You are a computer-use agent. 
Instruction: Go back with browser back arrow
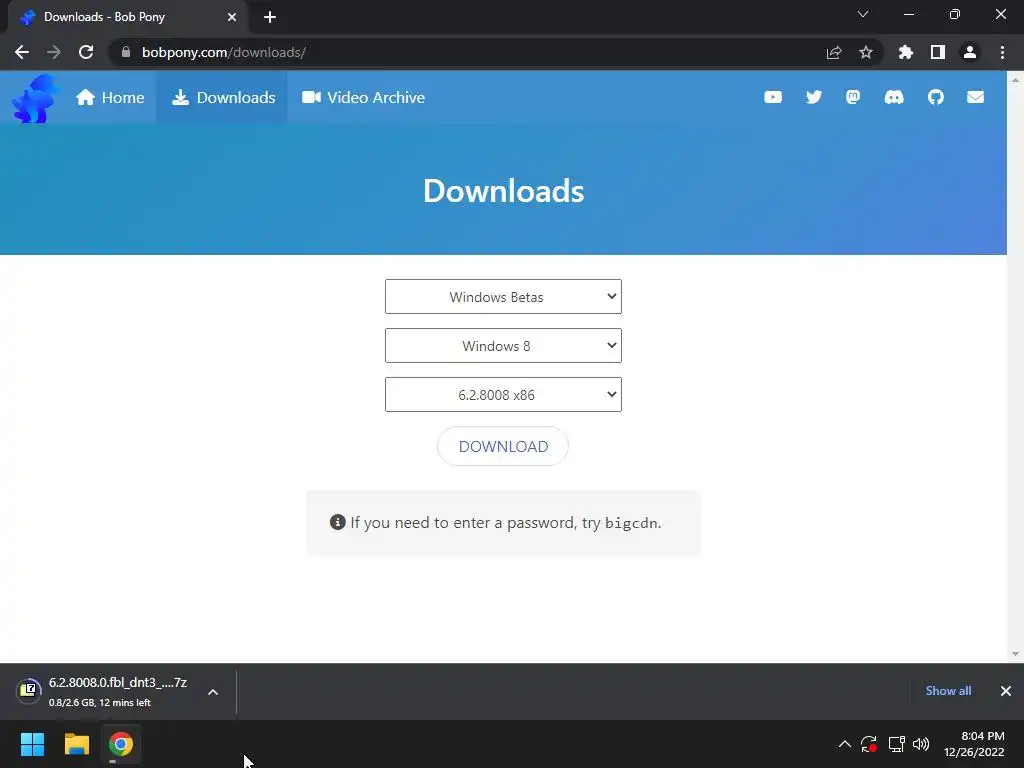click(22, 52)
